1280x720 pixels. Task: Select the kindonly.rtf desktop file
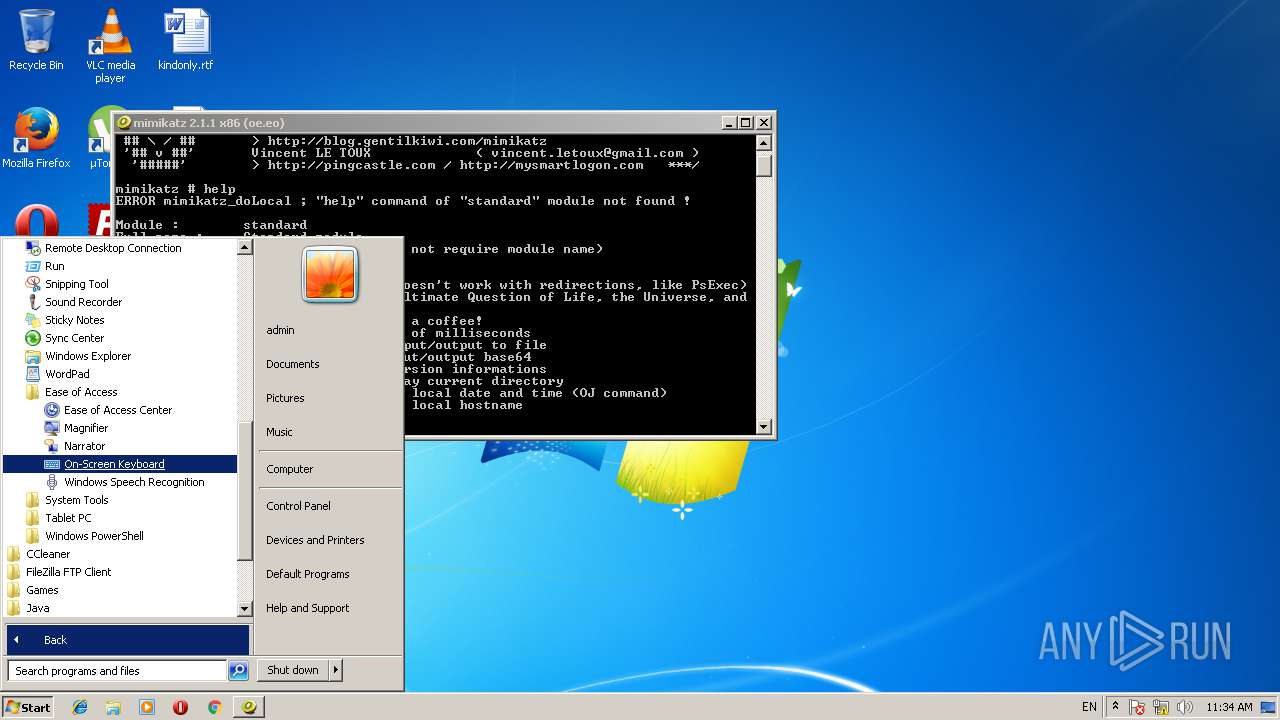pyautogui.click(x=186, y=40)
